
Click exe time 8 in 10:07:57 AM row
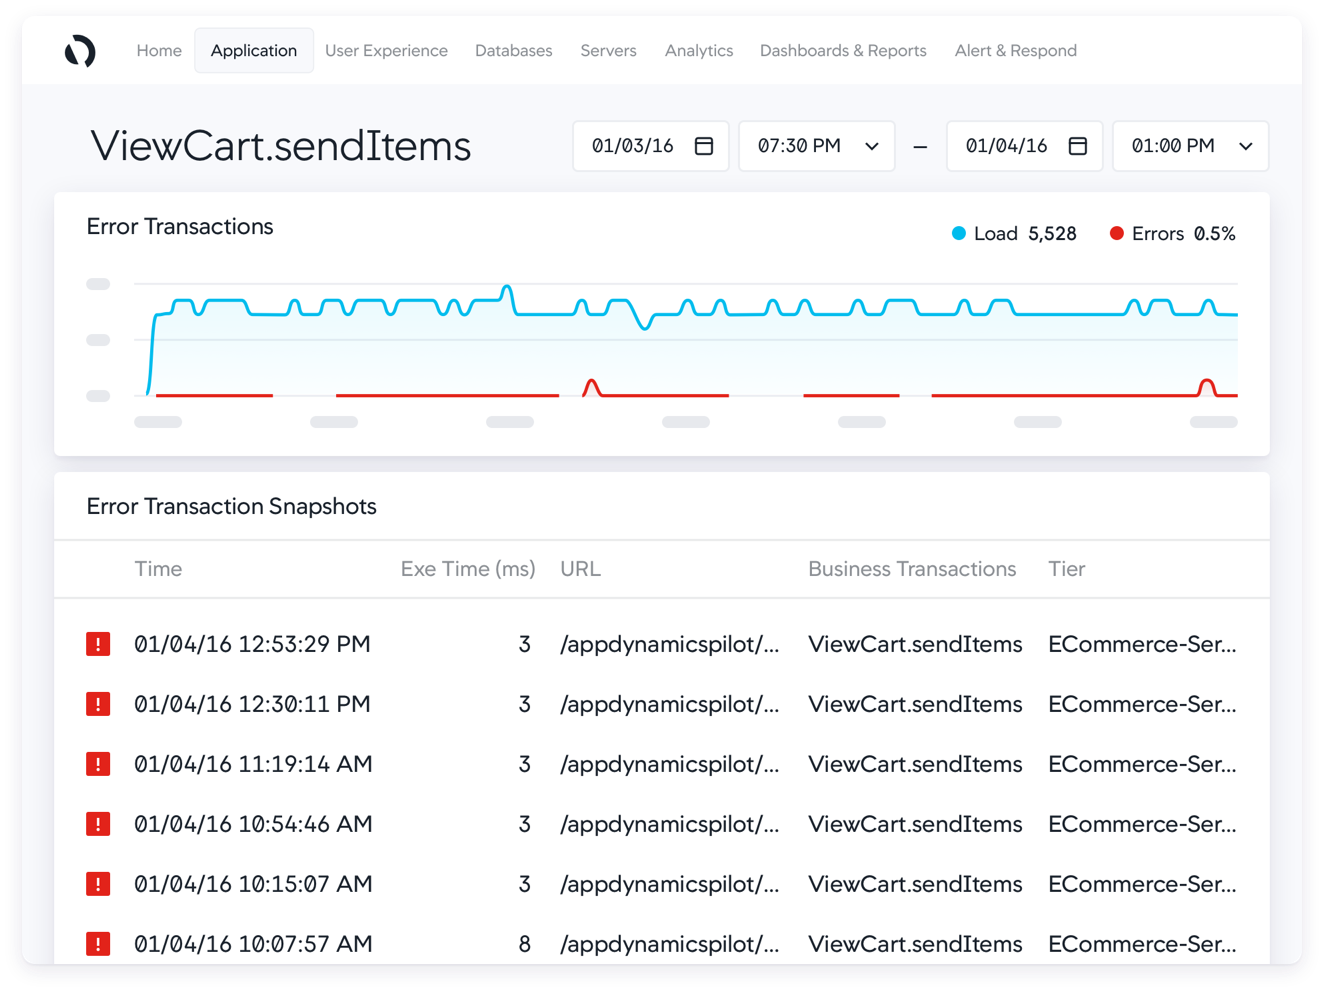(524, 944)
